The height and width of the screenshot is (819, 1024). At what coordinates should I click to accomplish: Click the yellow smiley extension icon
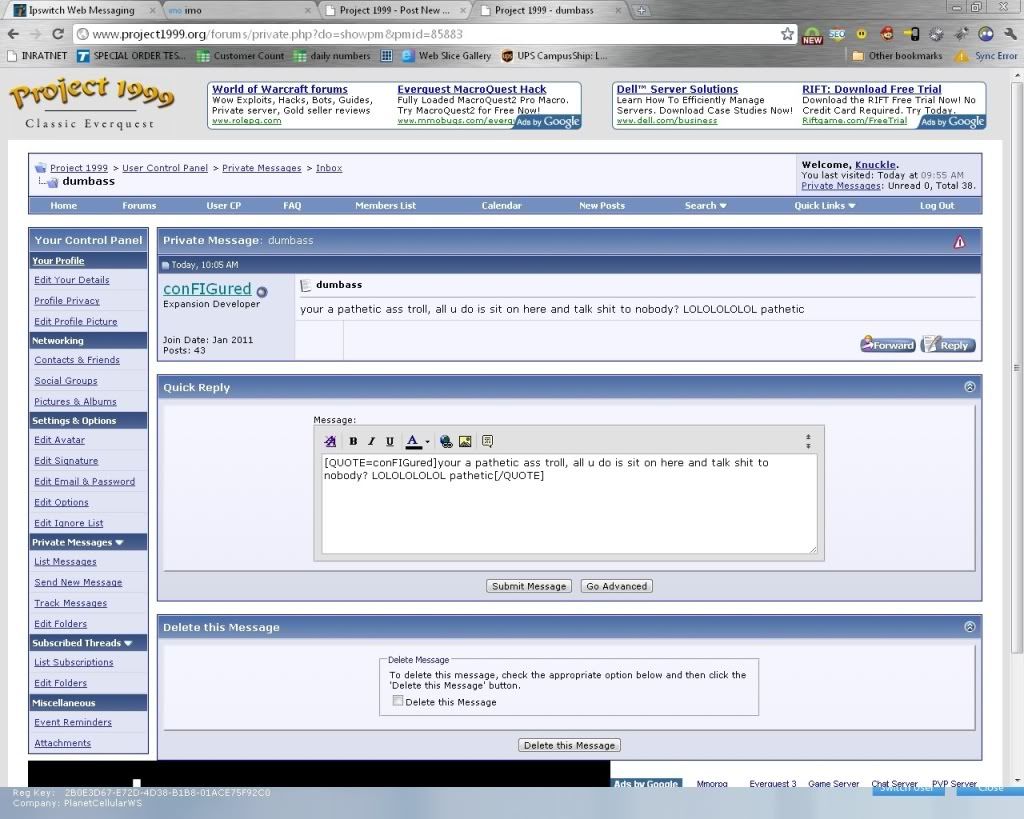(x=861, y=34)
